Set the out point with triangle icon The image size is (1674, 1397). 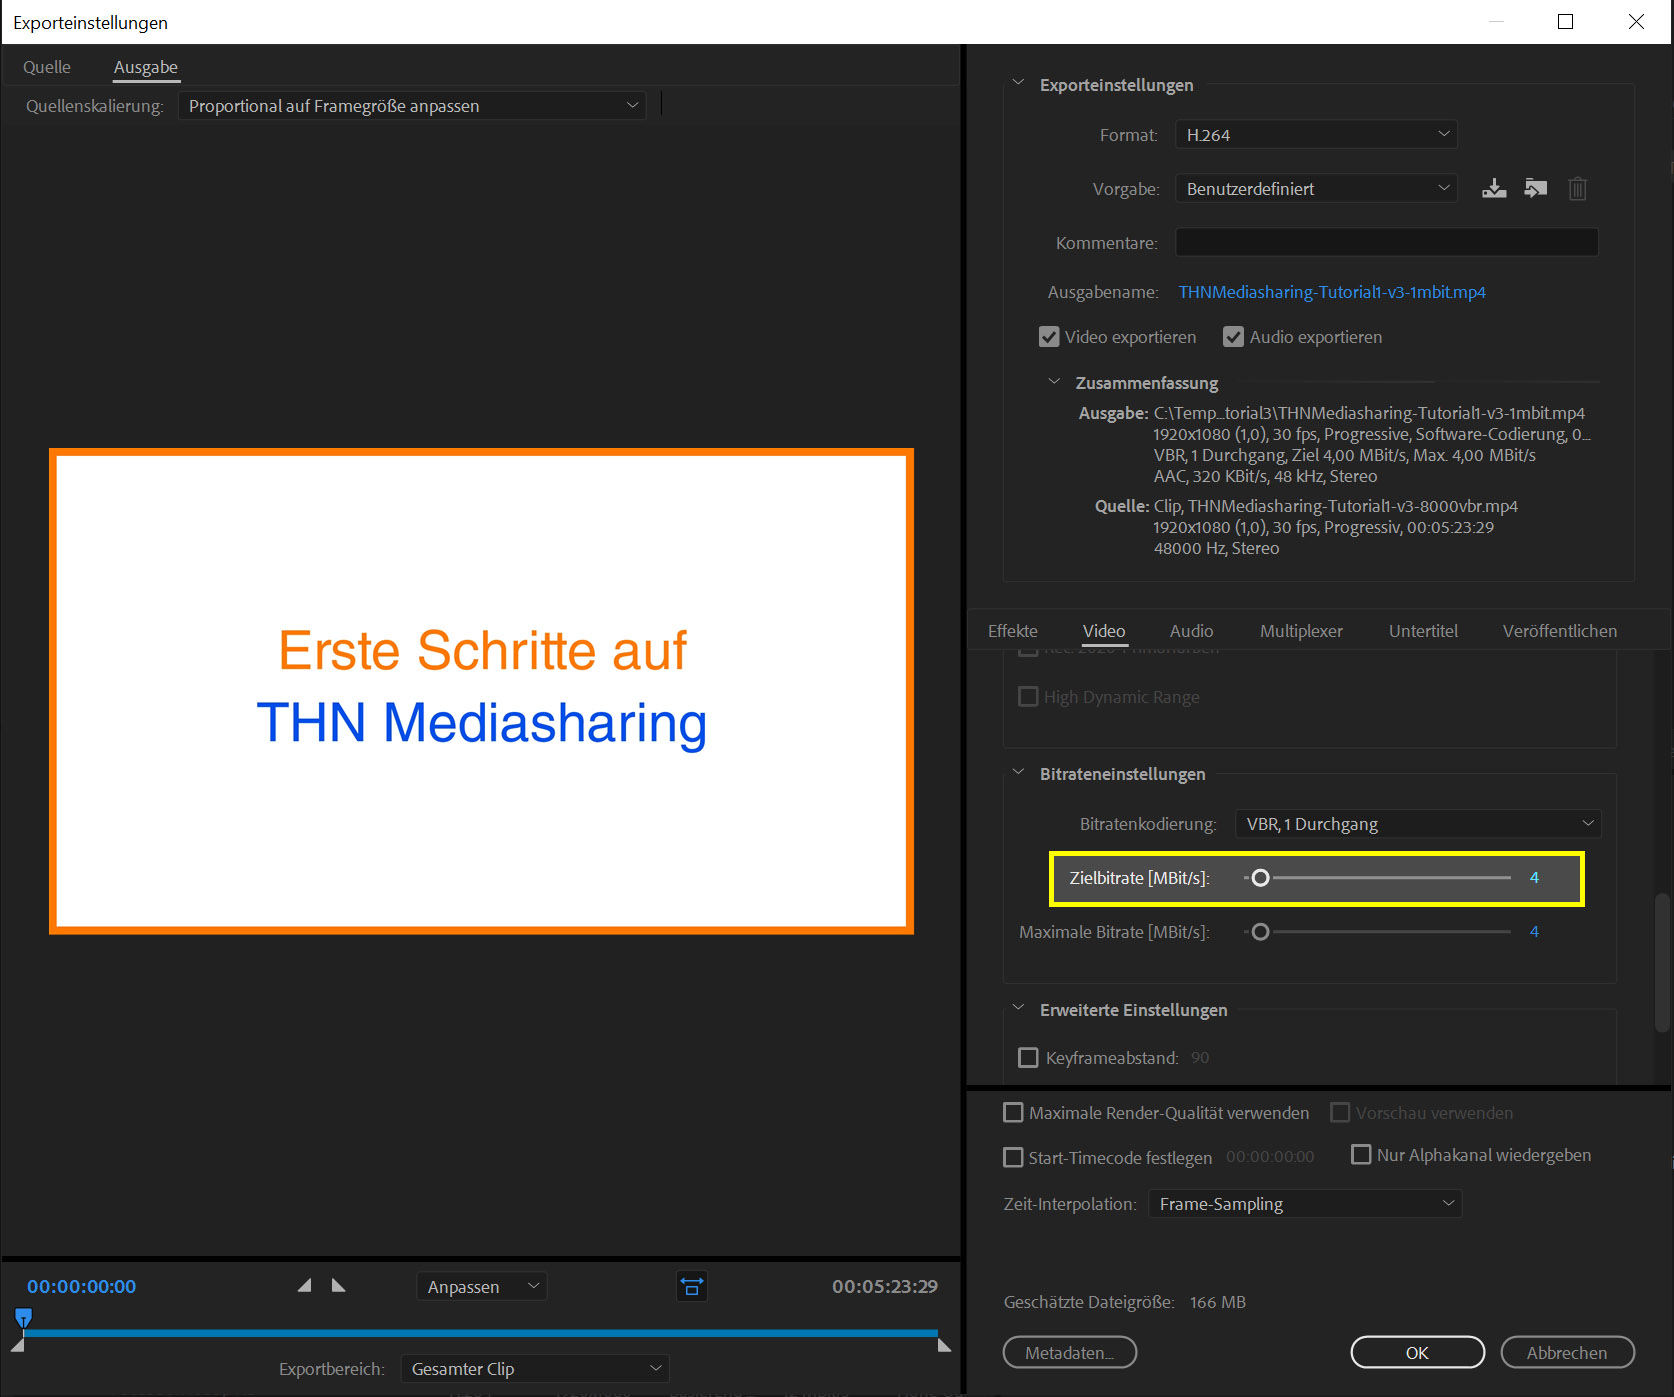pos(338,1286)
